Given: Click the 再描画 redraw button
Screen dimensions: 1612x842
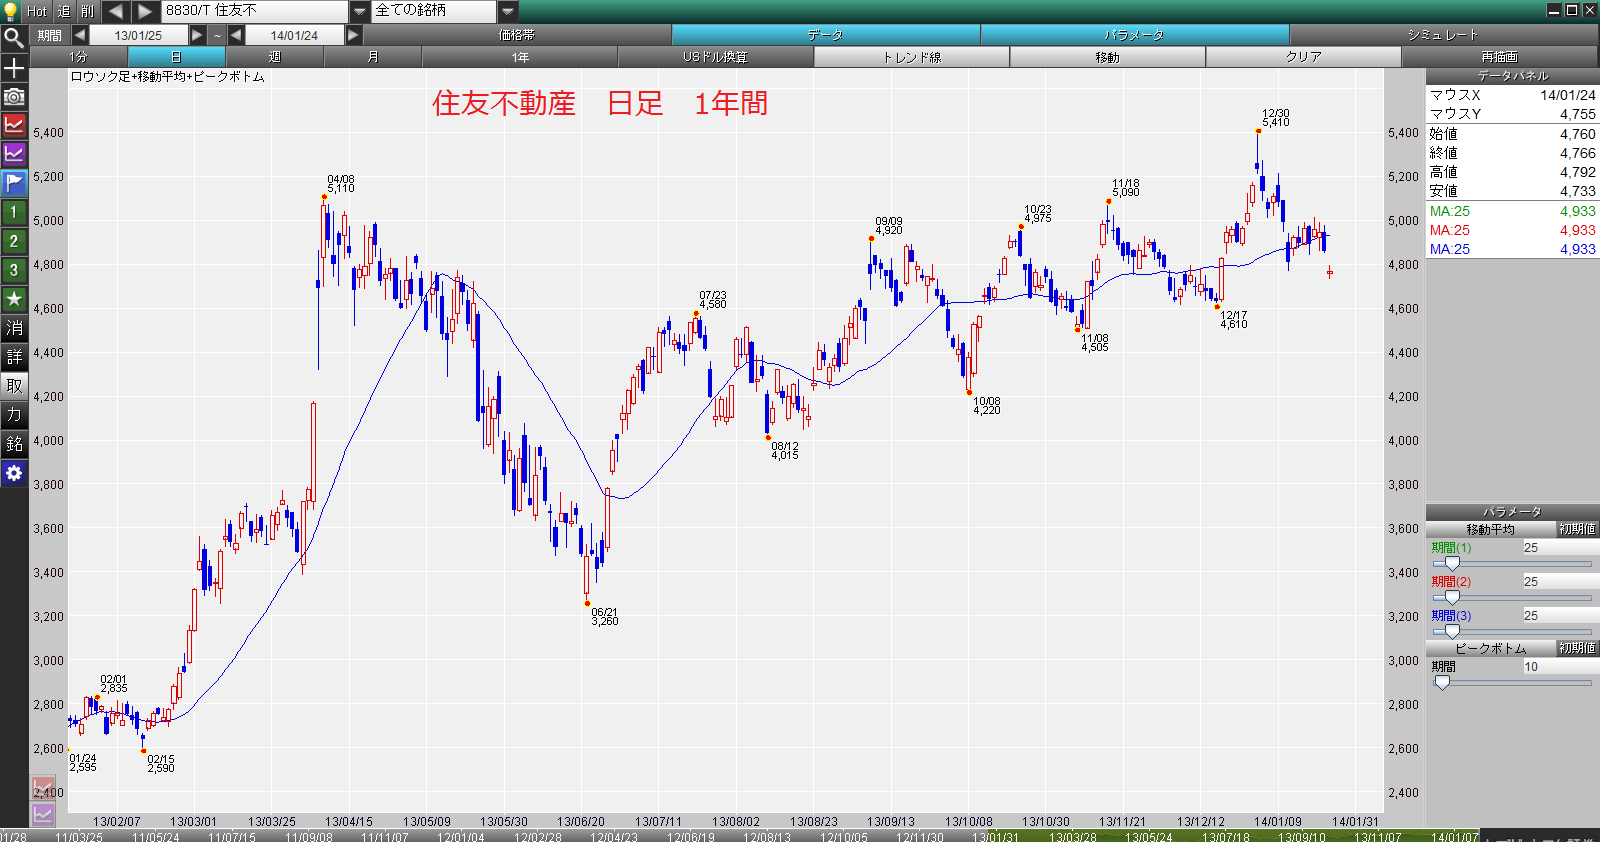Looking at the screenshot, I should point(1500,57).
